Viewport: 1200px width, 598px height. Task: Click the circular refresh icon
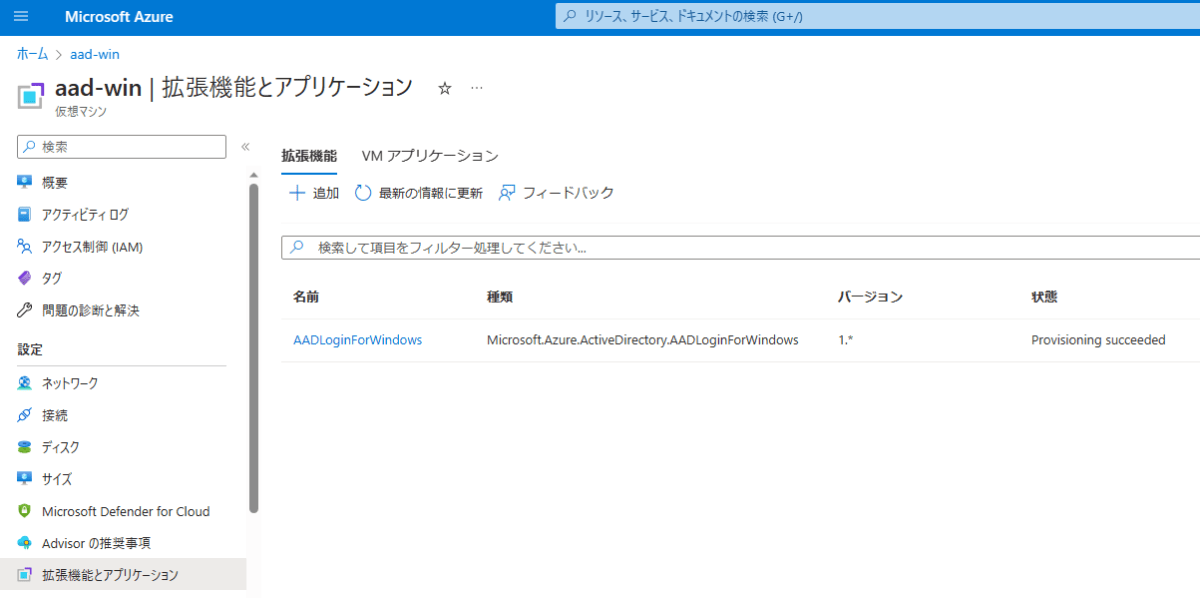pos(363,193)
